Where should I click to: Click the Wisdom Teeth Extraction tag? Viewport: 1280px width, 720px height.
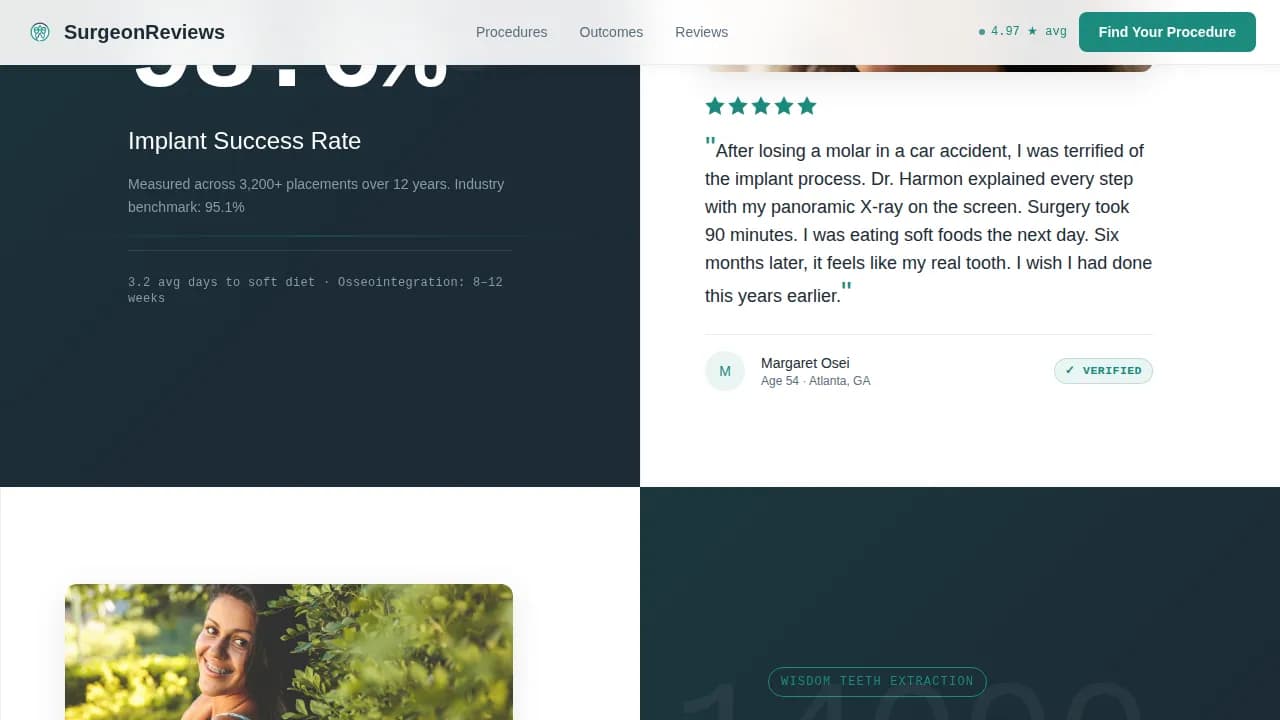click(877, 681)
